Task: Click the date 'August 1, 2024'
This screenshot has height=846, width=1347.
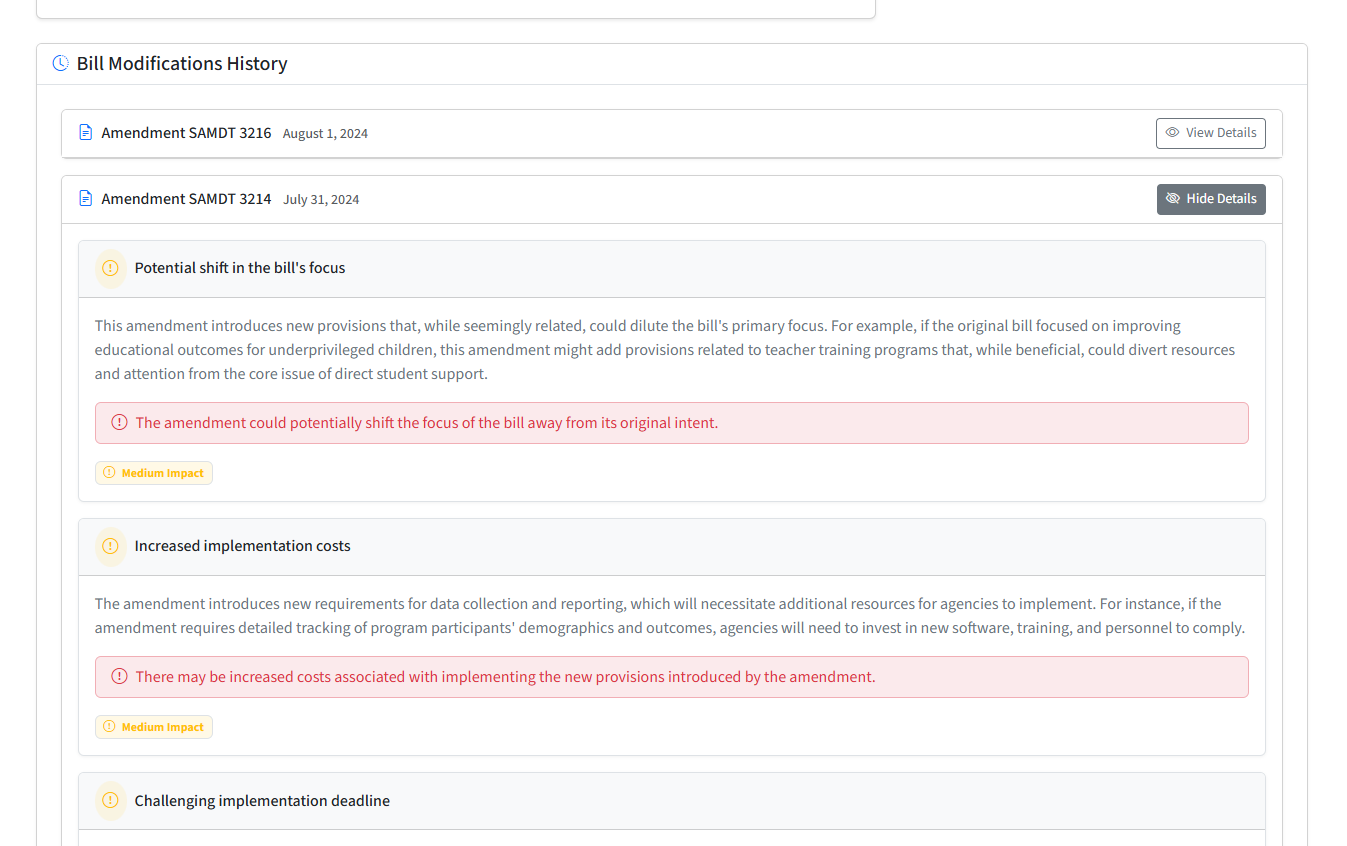Action: click(x=325, y=133)
